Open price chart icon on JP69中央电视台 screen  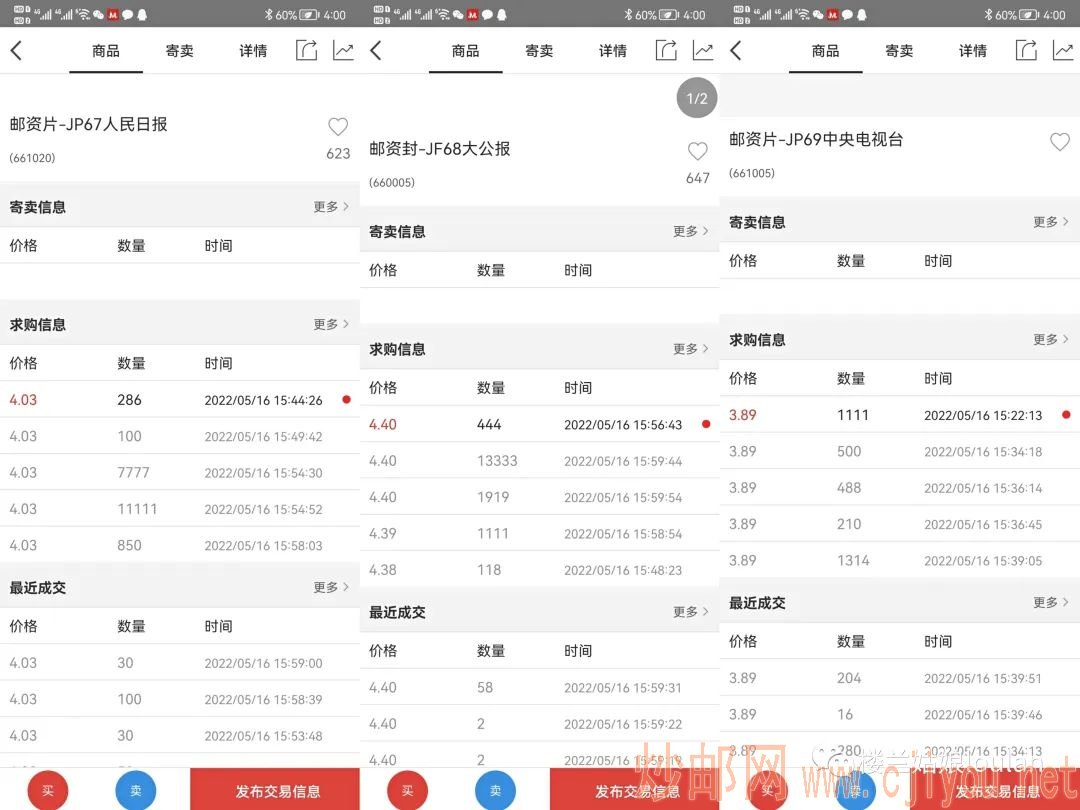pyautogui.click(x=1063, y=50)
